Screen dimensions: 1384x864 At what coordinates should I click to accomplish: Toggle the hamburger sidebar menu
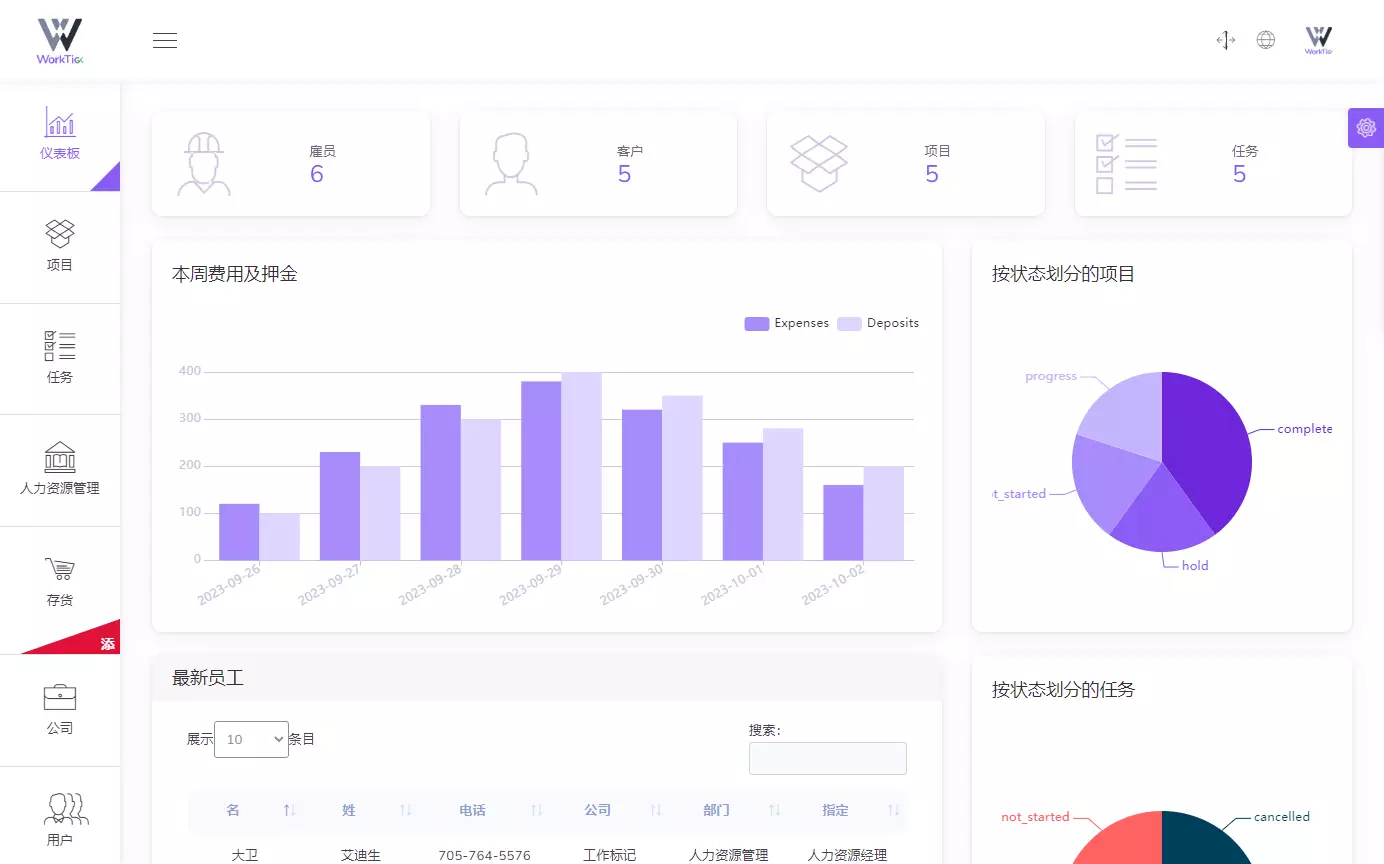(x=165, y=40)
